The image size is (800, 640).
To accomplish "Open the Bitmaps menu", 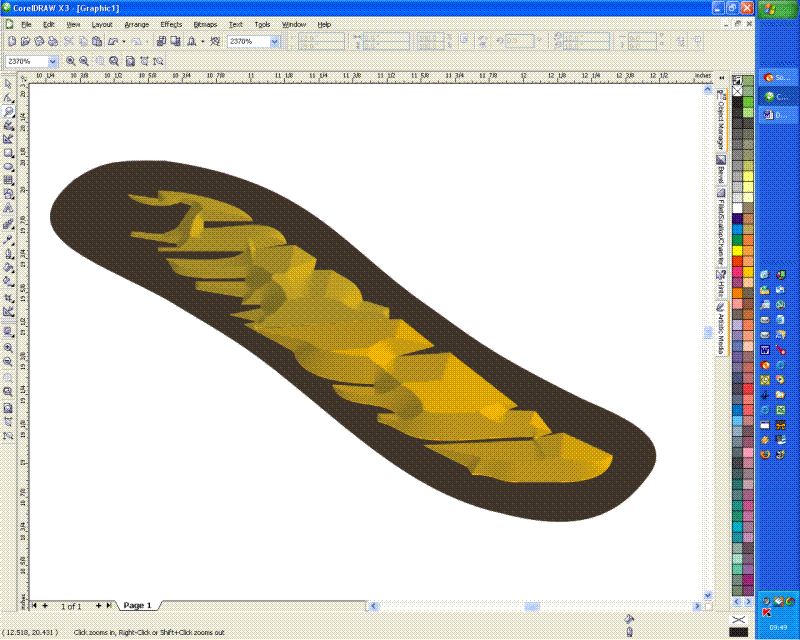I will pyautogui.click(x=205, y=23).
